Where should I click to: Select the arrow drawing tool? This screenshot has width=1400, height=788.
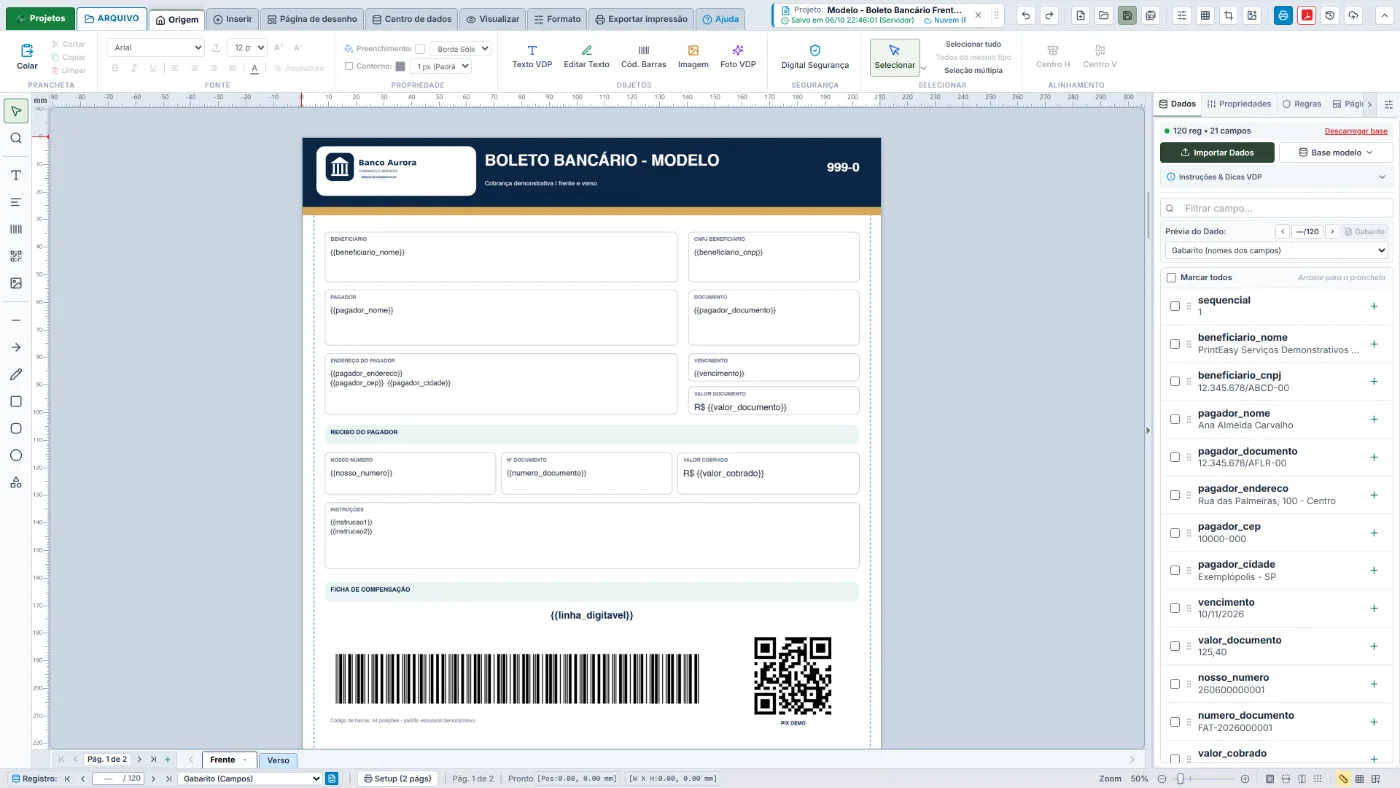tap(16, 347)
